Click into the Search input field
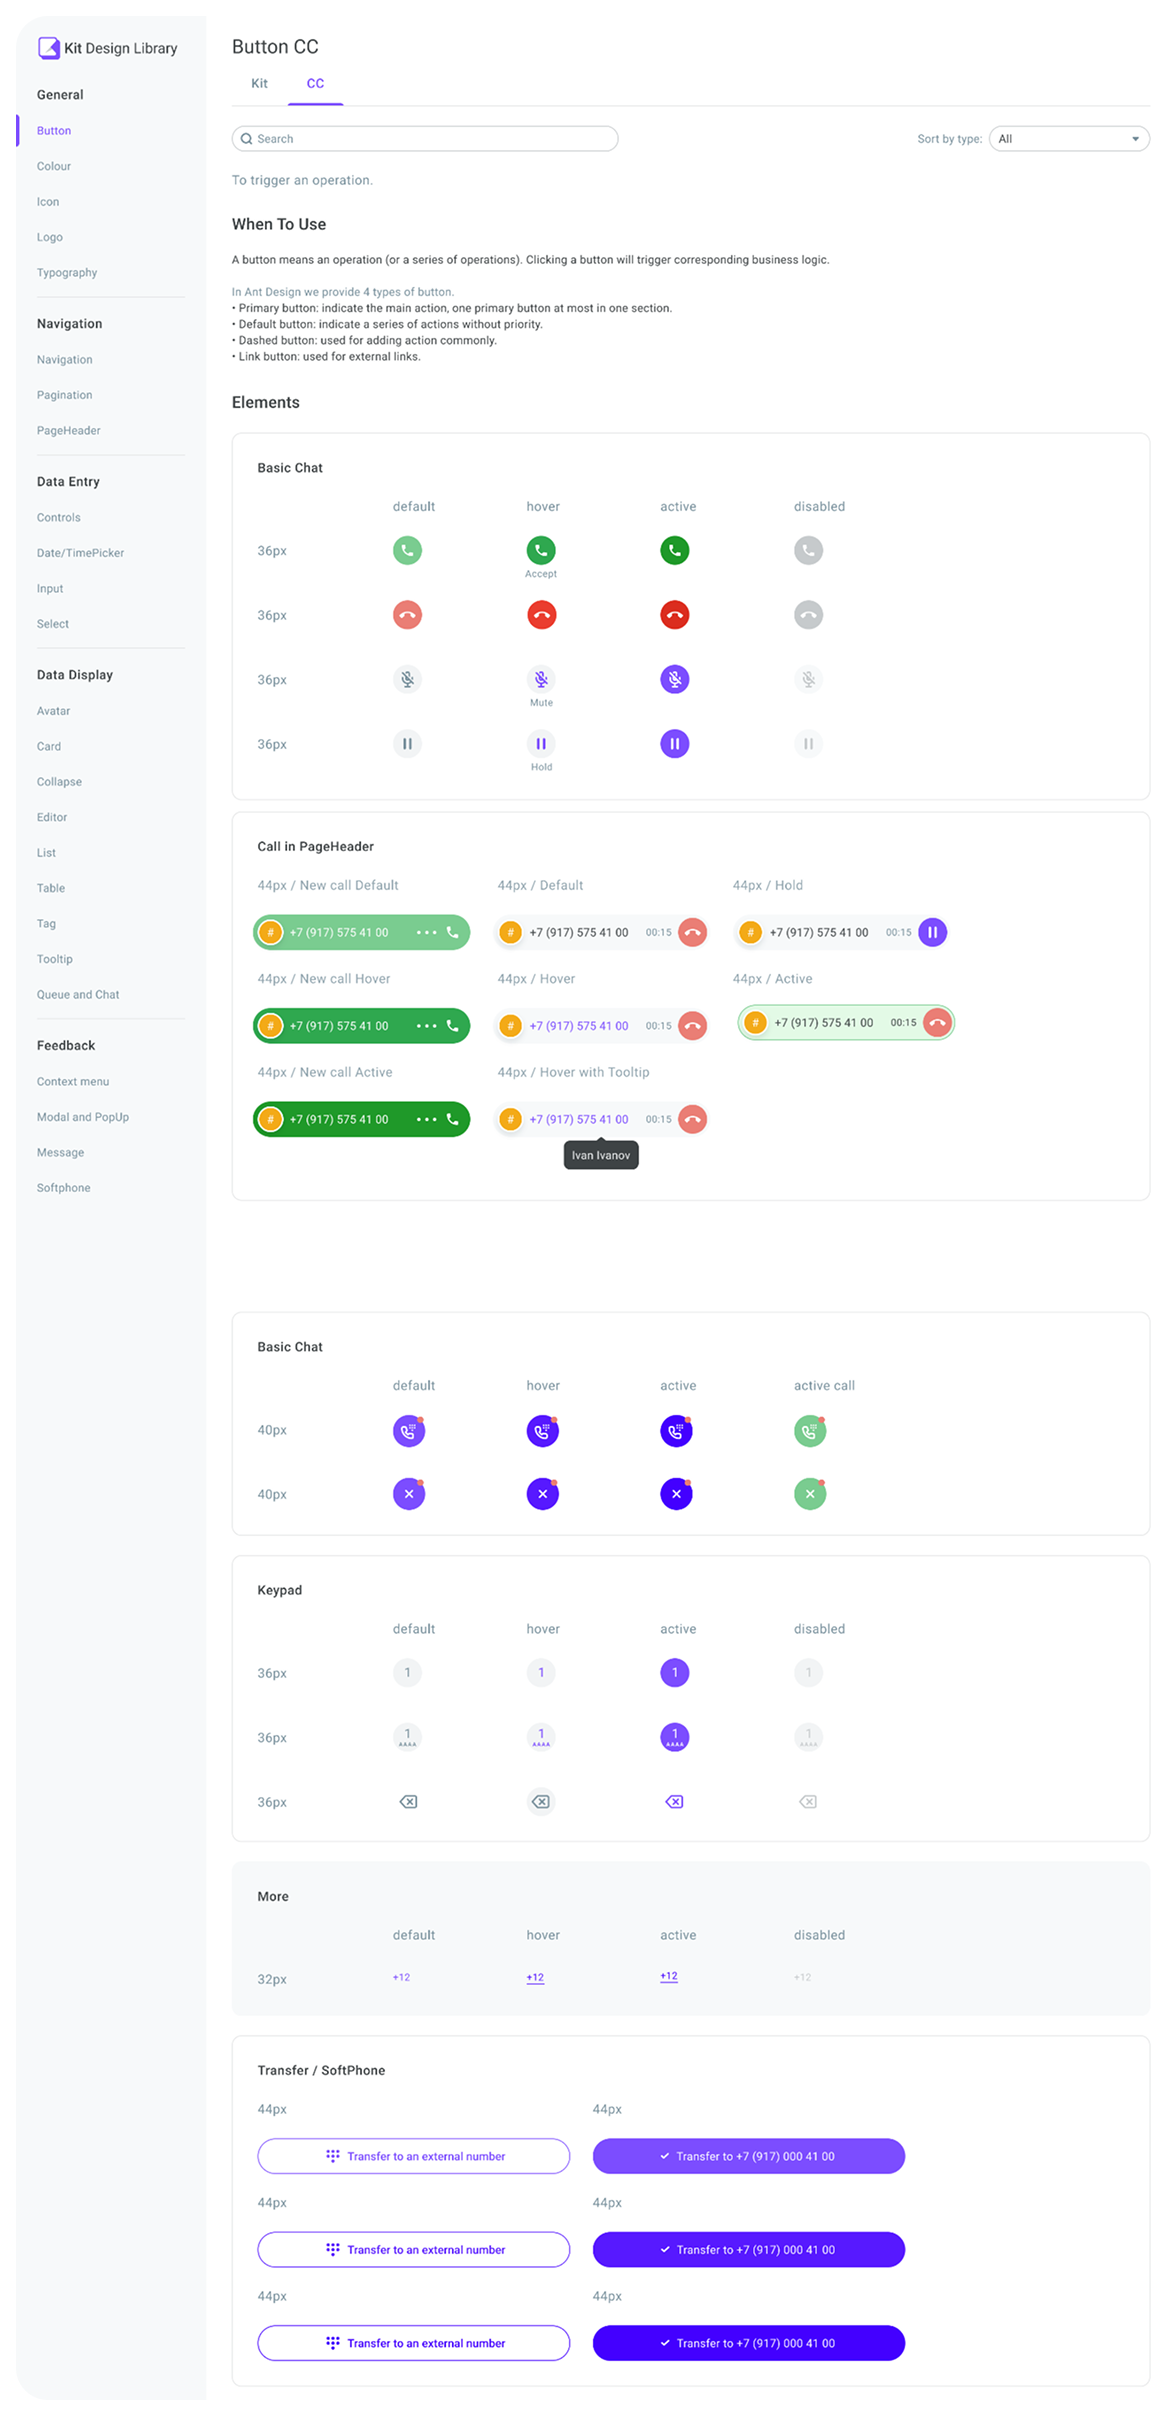1176x2416 pixels. pyautogui.click(x=425, y=139)
